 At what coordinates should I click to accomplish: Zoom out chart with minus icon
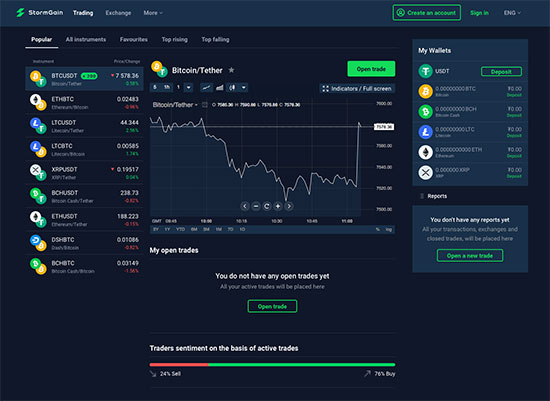coord(256,206)
